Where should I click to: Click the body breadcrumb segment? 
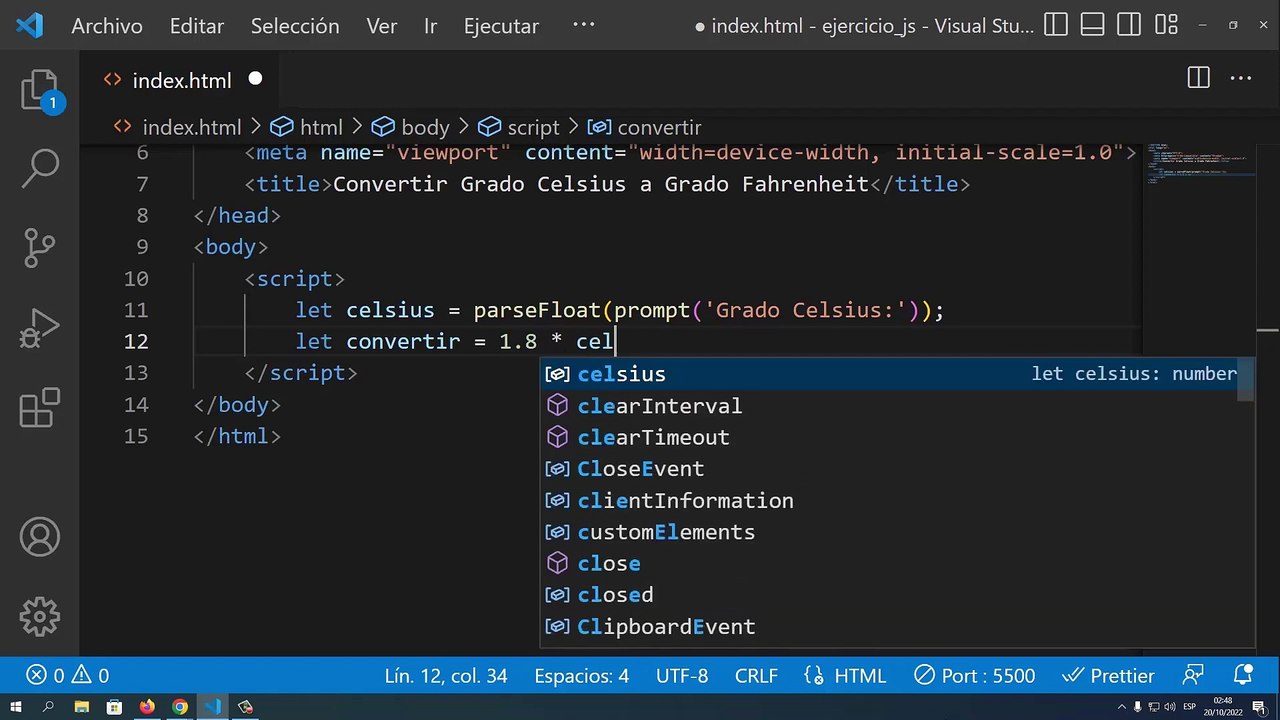425,127
